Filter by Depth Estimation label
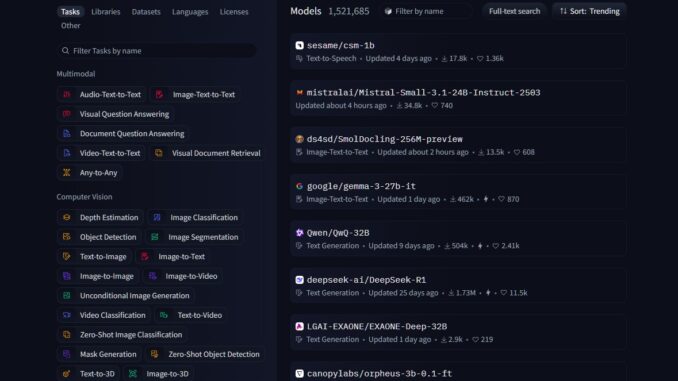 (109, 217)
